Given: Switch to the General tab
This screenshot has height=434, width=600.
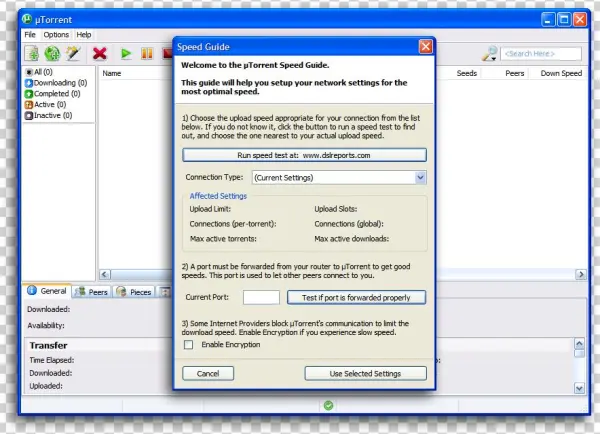Looking at the screenshot, I should pos(47,291).
